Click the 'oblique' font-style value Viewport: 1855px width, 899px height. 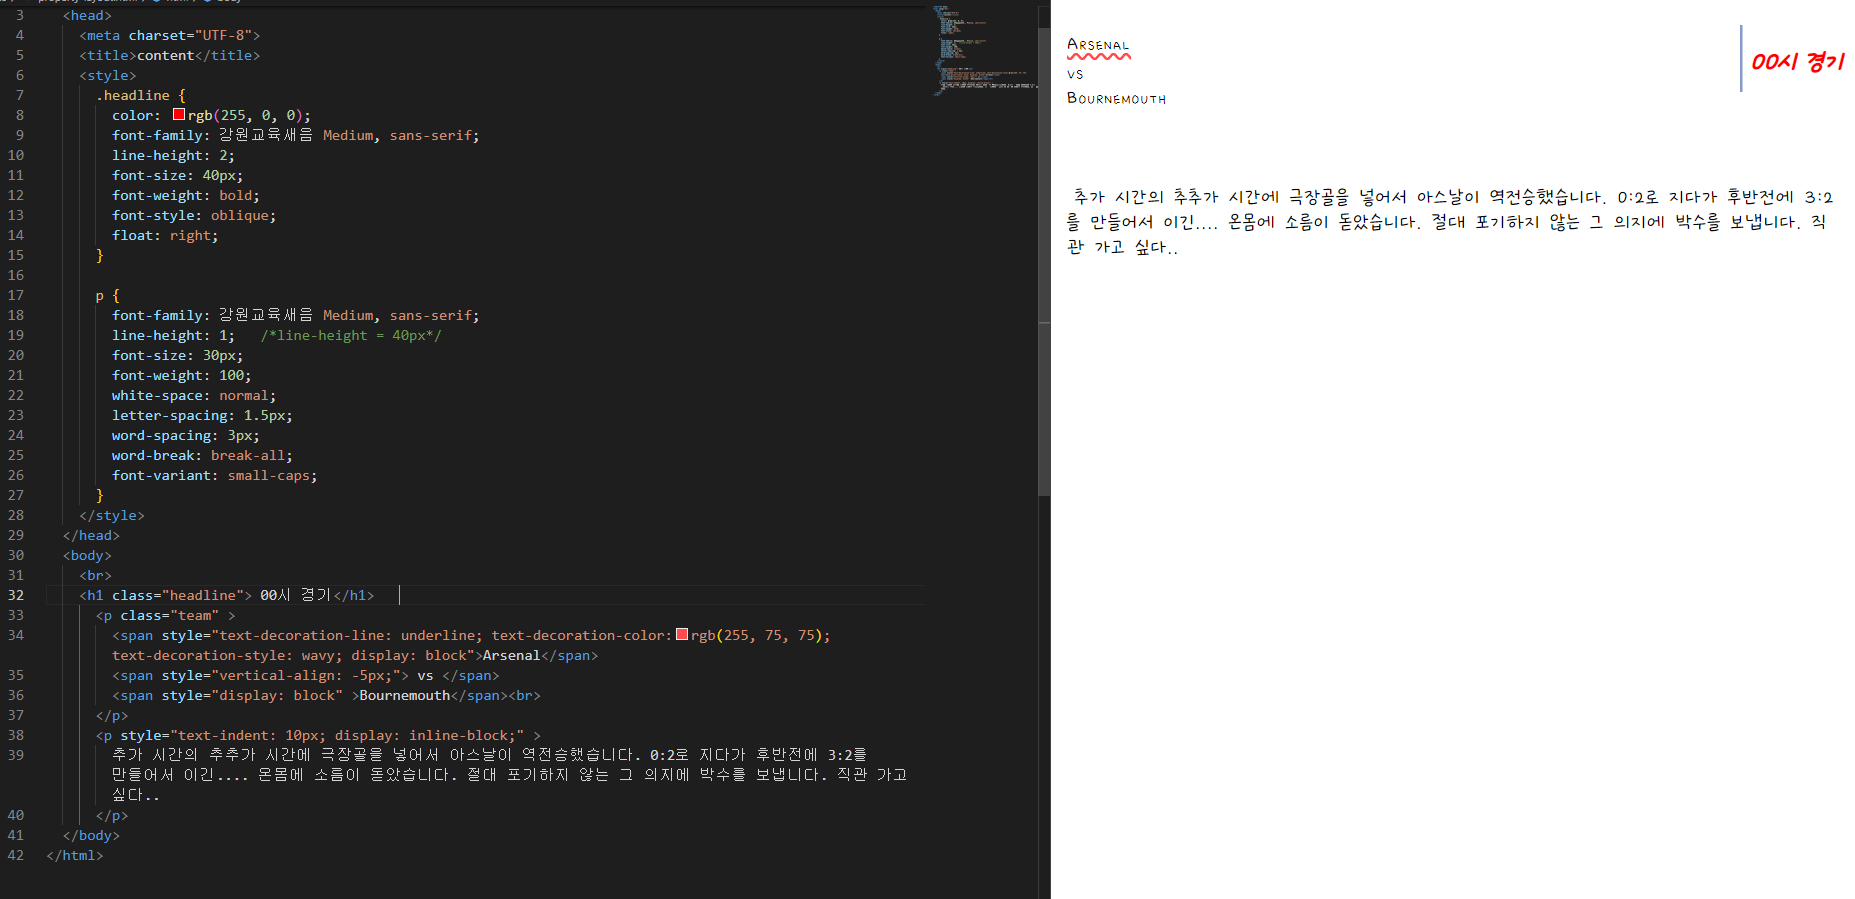[240, 215]
